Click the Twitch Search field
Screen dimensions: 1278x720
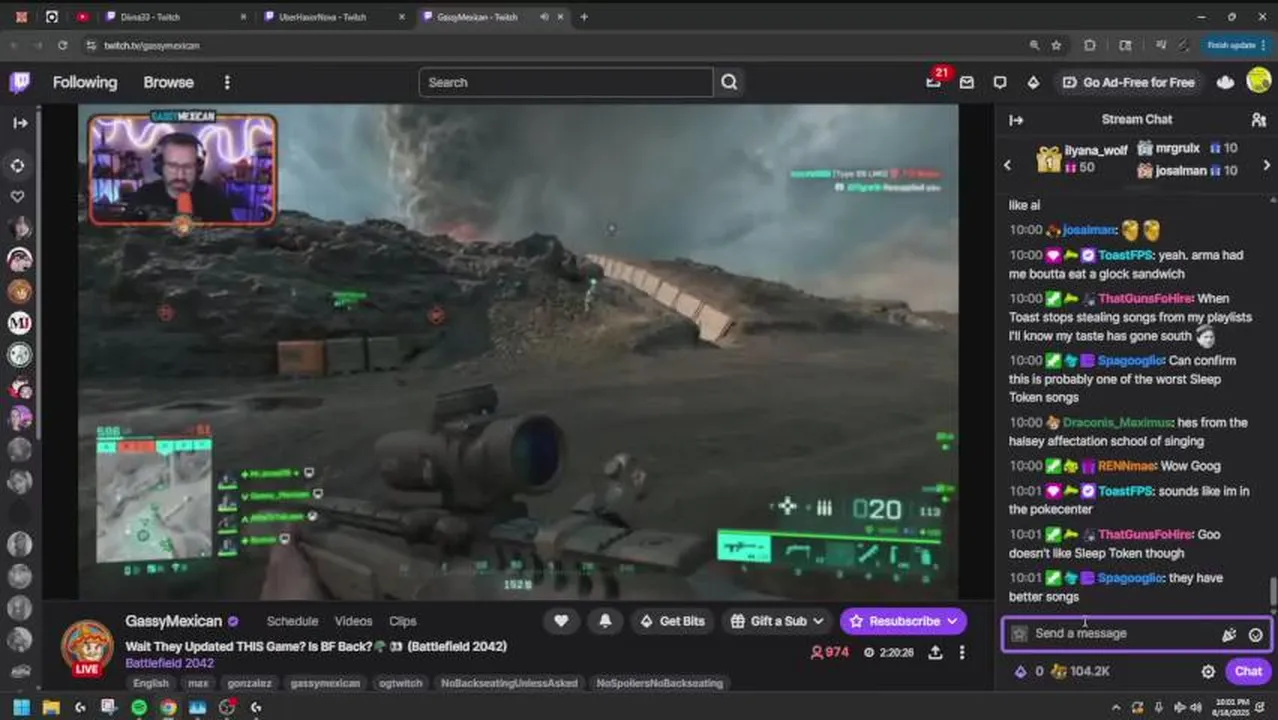tap(566, 82)
